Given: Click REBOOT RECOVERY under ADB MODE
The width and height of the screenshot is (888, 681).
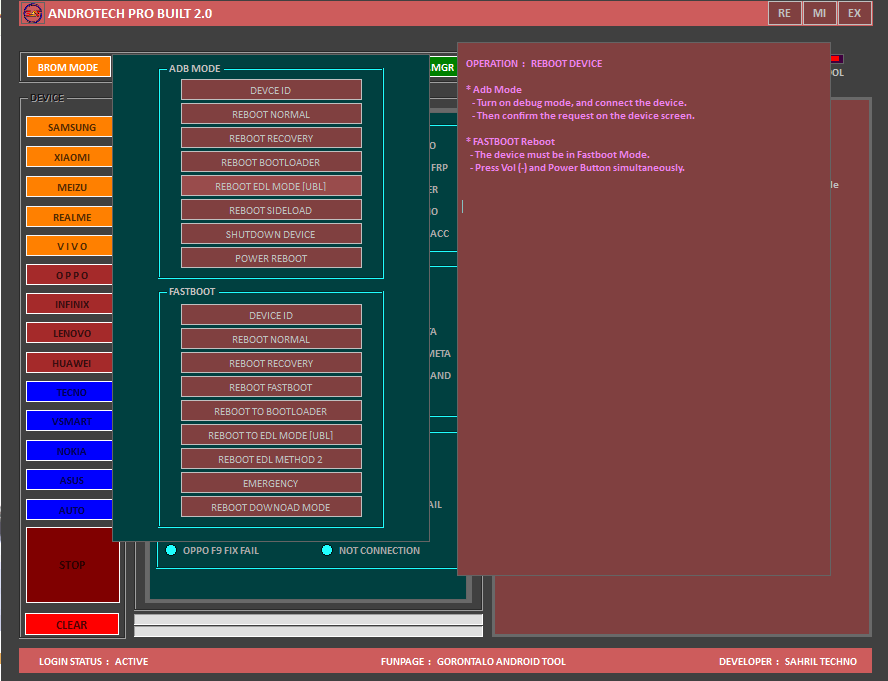Looking at the screenshot, I should click(271, 138).
